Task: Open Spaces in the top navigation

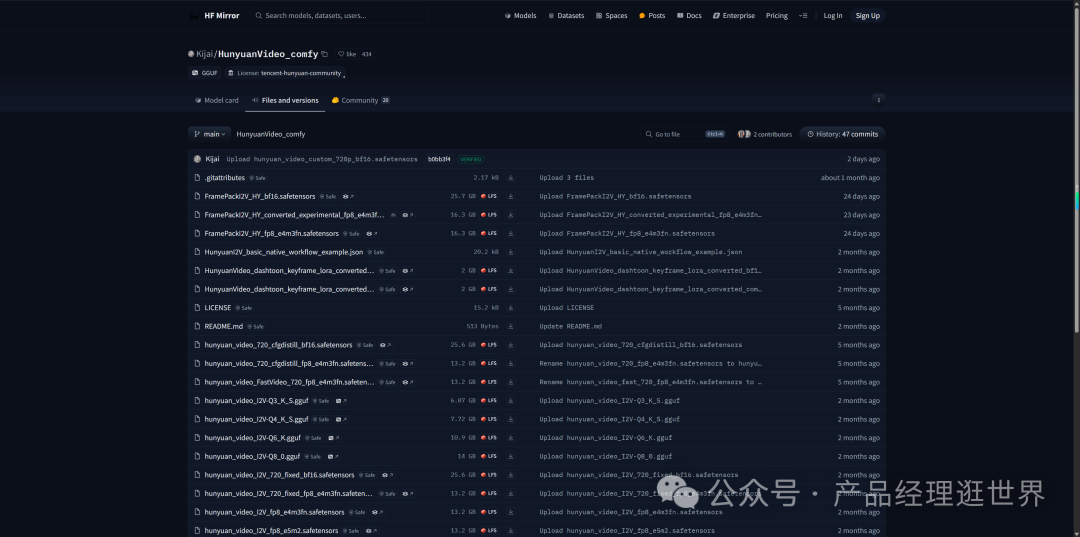Action: 612,15
